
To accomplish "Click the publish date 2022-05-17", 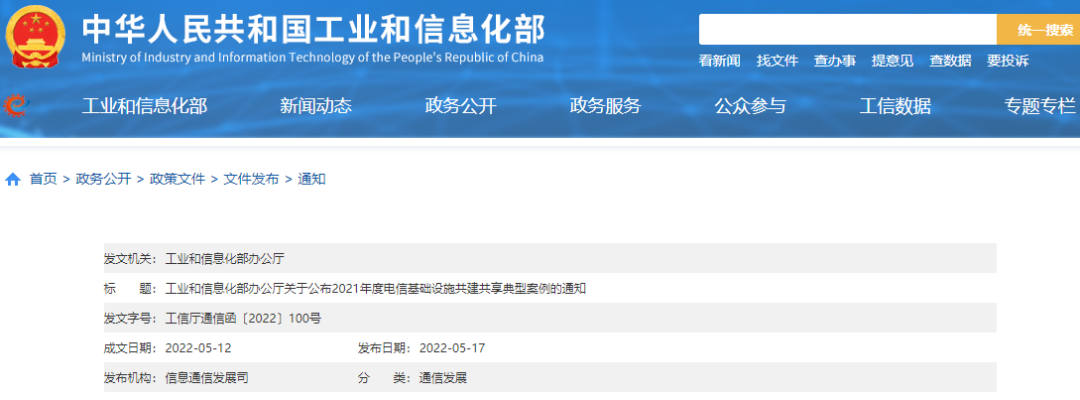I will (452, 348).
